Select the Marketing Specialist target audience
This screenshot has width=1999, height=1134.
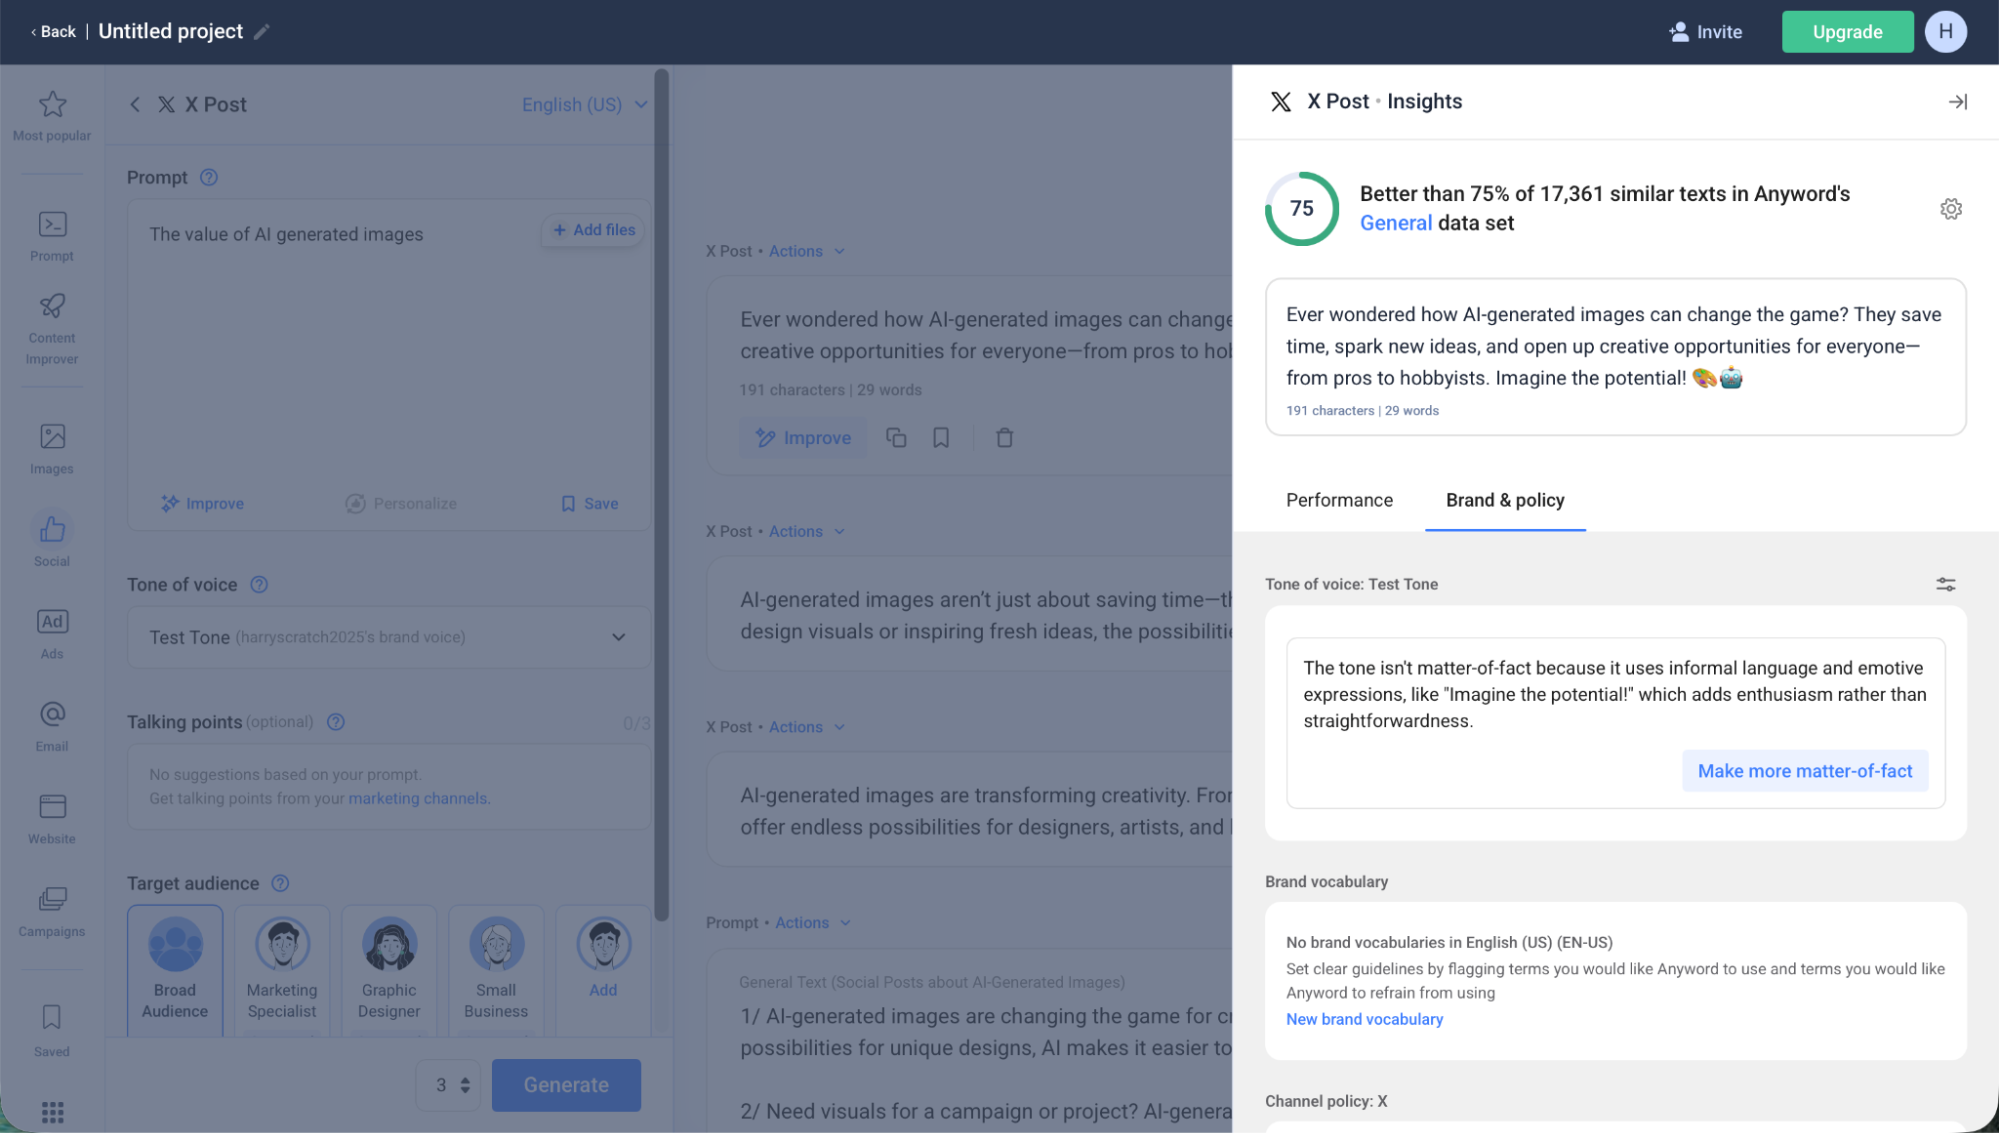coord(282,968)
